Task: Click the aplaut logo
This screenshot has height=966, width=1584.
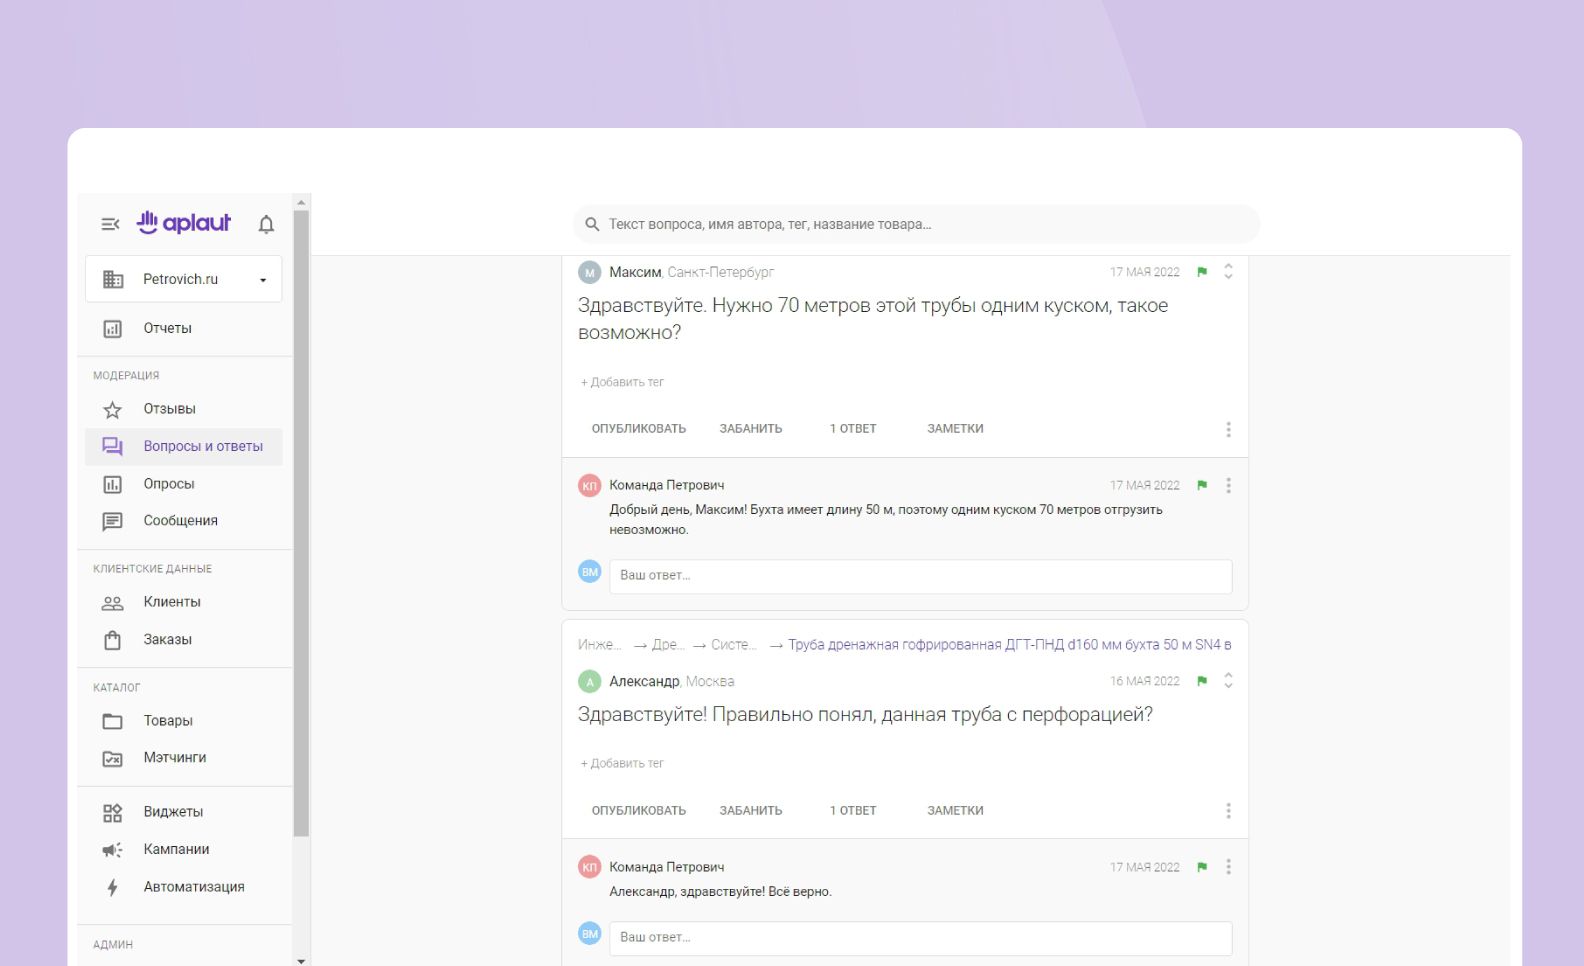Action: tap(184, 223)
